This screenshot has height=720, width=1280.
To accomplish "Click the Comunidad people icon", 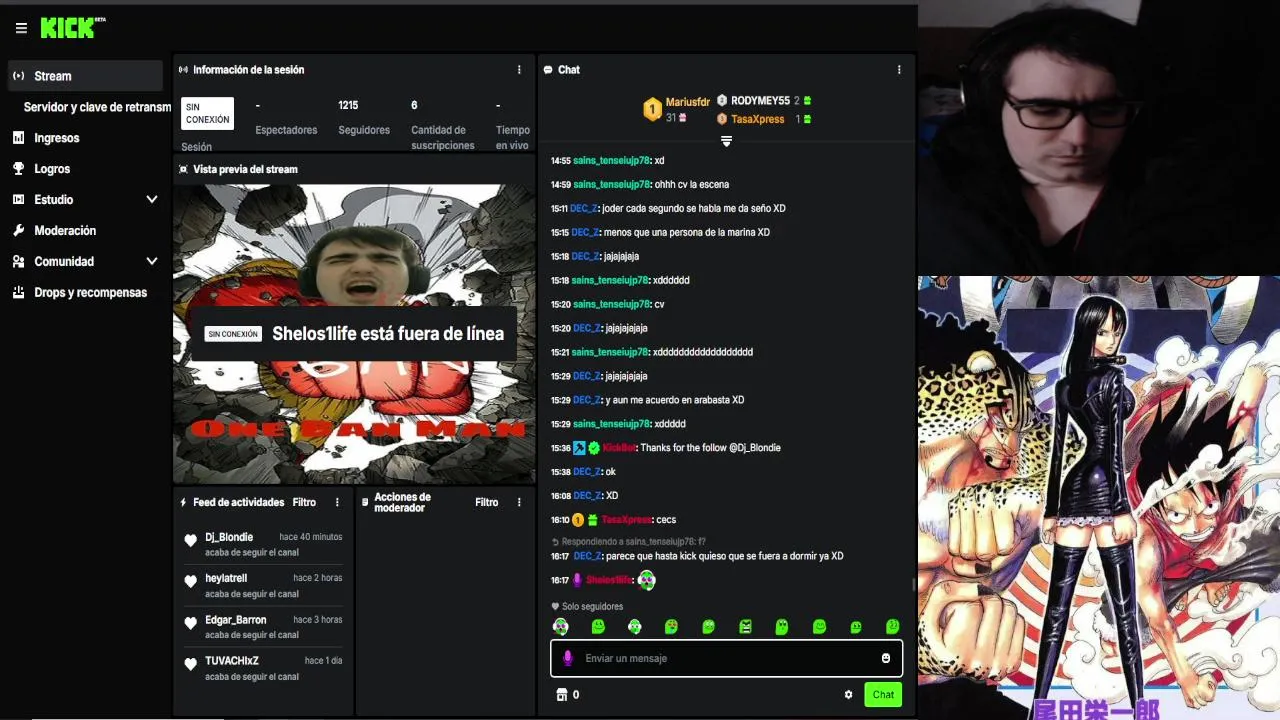I will point(18,262).
